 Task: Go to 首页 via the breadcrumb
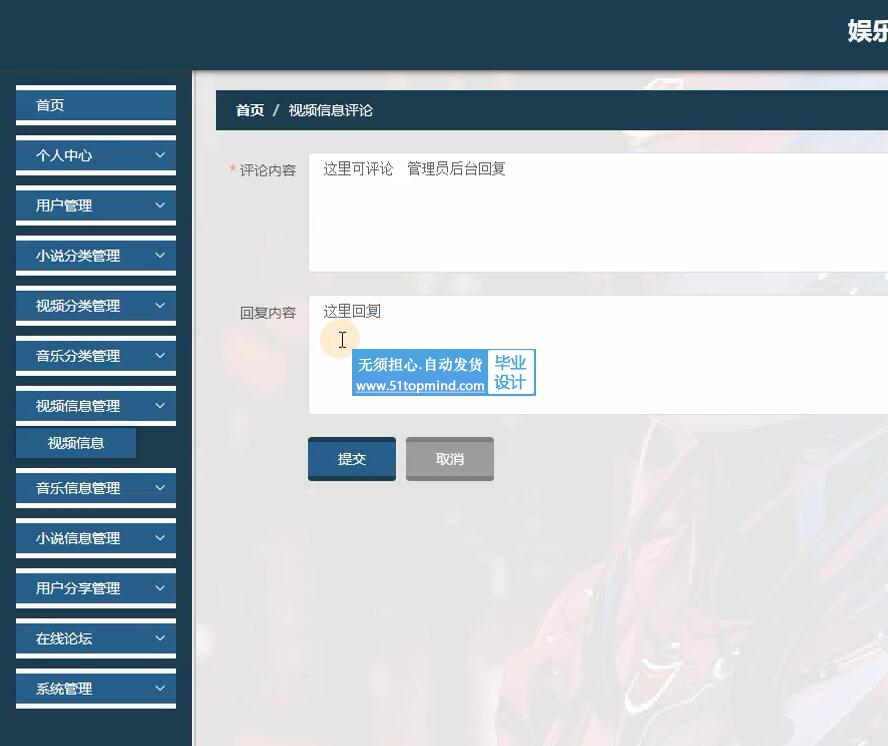(250, 110)
